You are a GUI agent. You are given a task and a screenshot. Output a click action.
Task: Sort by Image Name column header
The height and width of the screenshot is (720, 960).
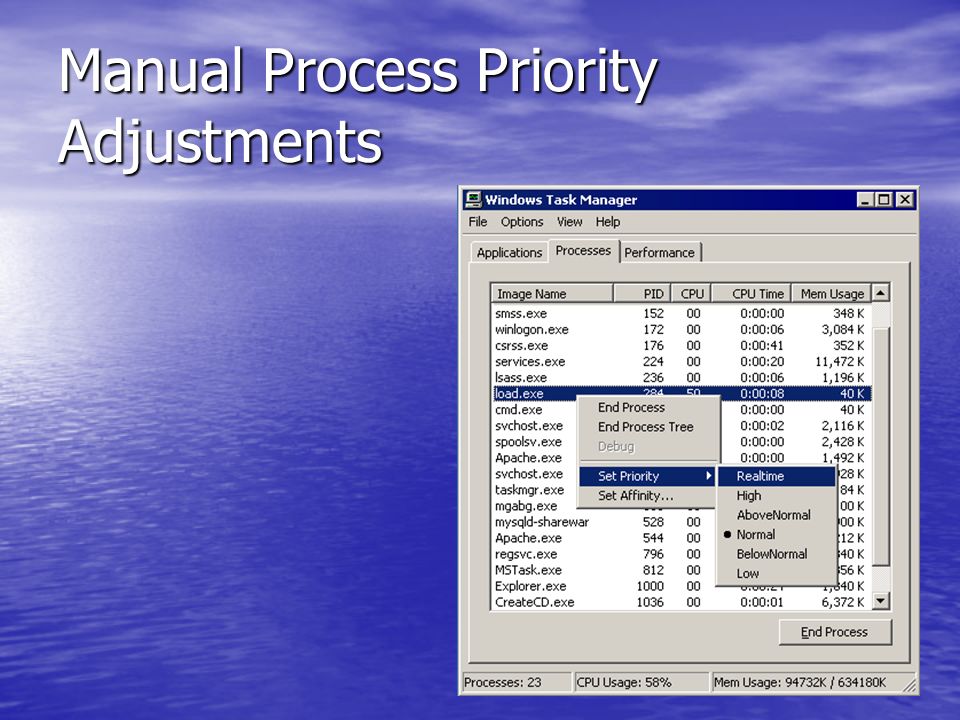pos(552,293)
